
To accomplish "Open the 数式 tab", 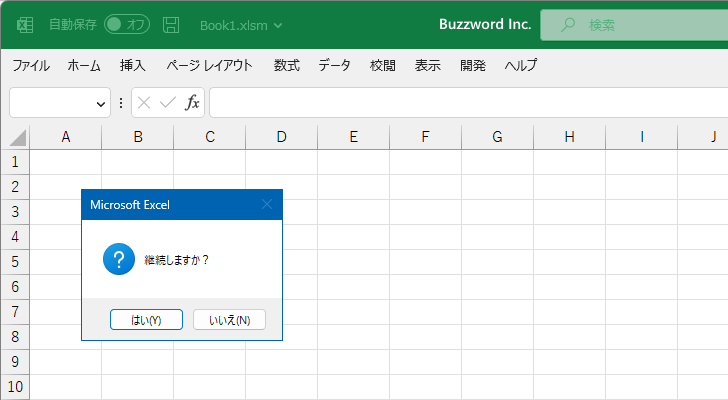I will coord(286,65).
